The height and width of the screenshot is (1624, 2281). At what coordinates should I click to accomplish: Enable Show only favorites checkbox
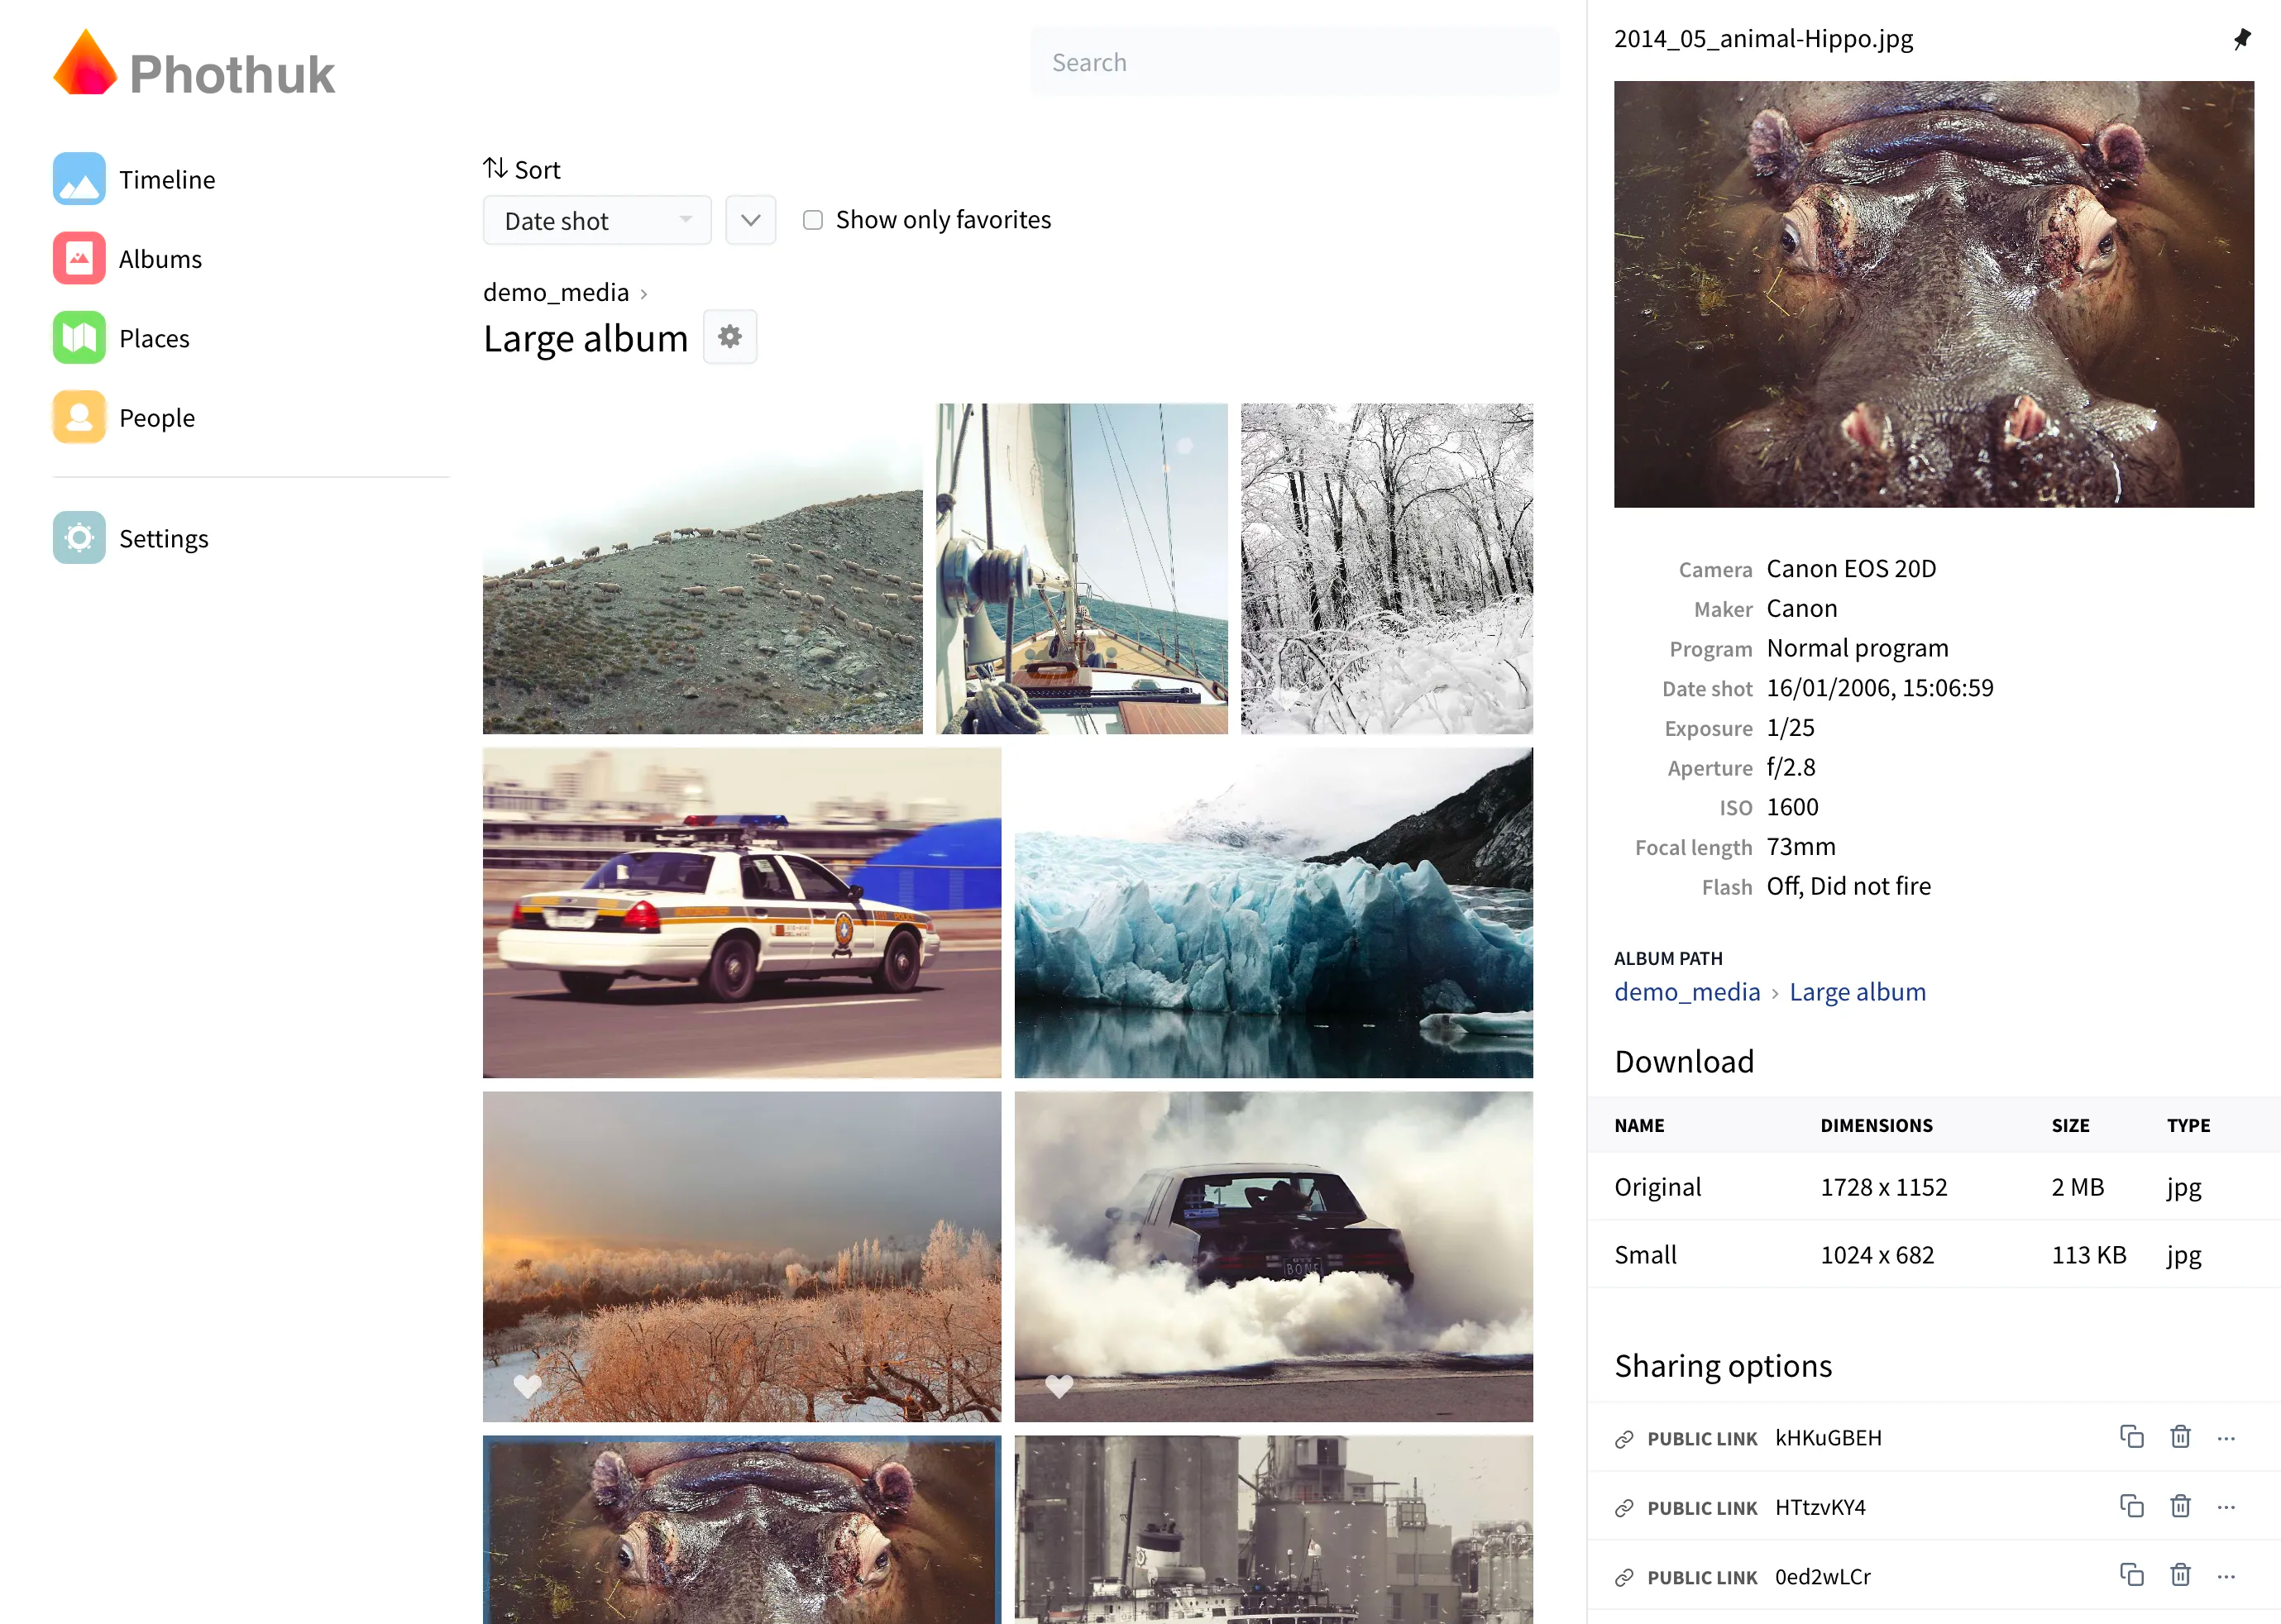point(812,220)
